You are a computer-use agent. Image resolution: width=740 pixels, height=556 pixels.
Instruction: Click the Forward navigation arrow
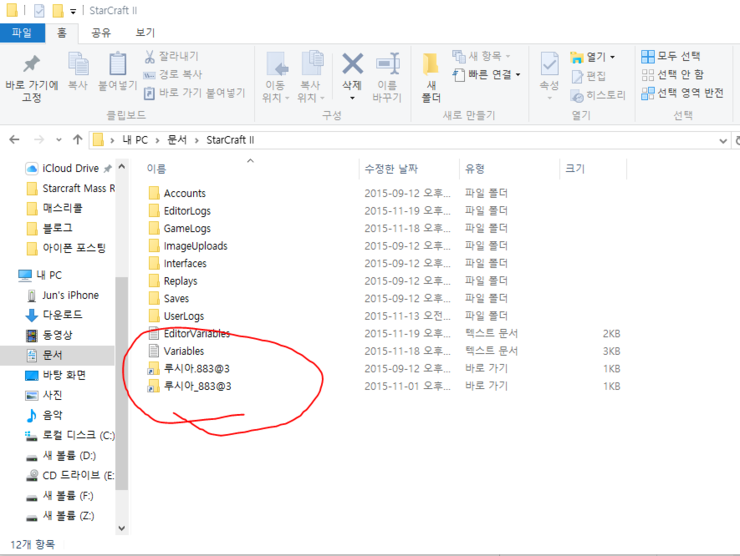tap(39, 140)
